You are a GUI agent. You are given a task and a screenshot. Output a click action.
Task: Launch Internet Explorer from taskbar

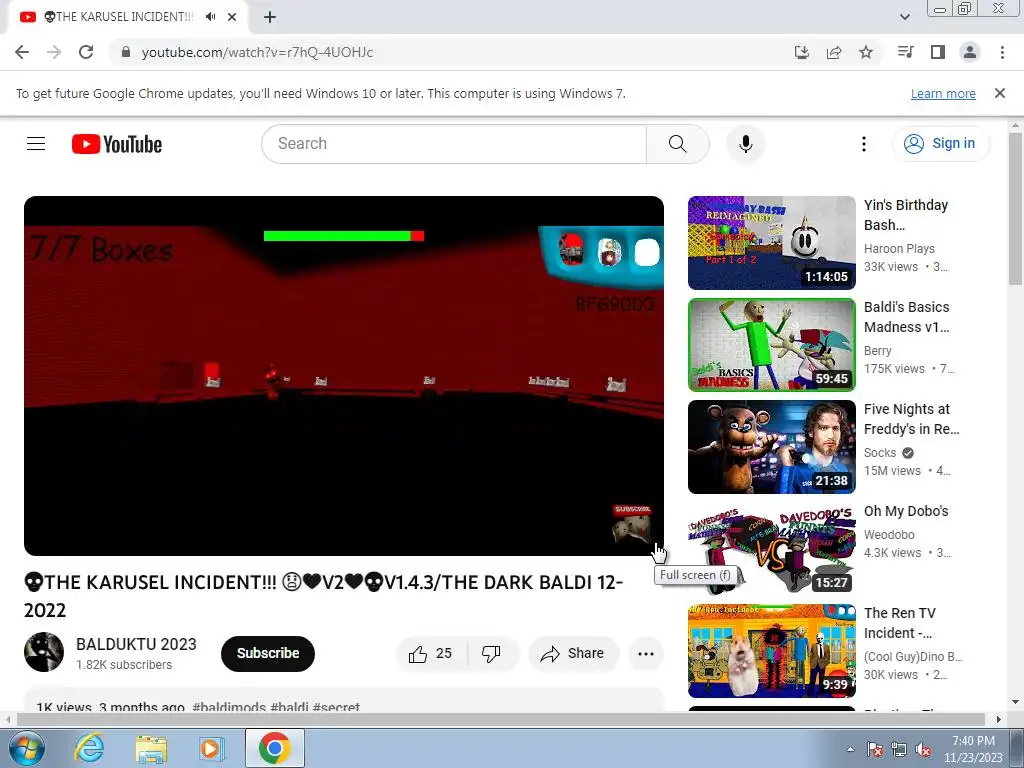90,748
